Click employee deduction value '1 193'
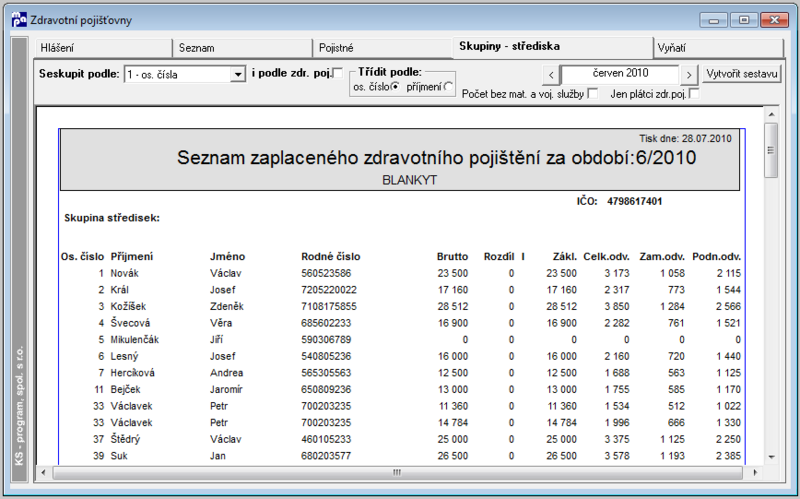Image resolution: width=800 pixels, height=499 pixels. pyautogui.click(x=672, y=456)
